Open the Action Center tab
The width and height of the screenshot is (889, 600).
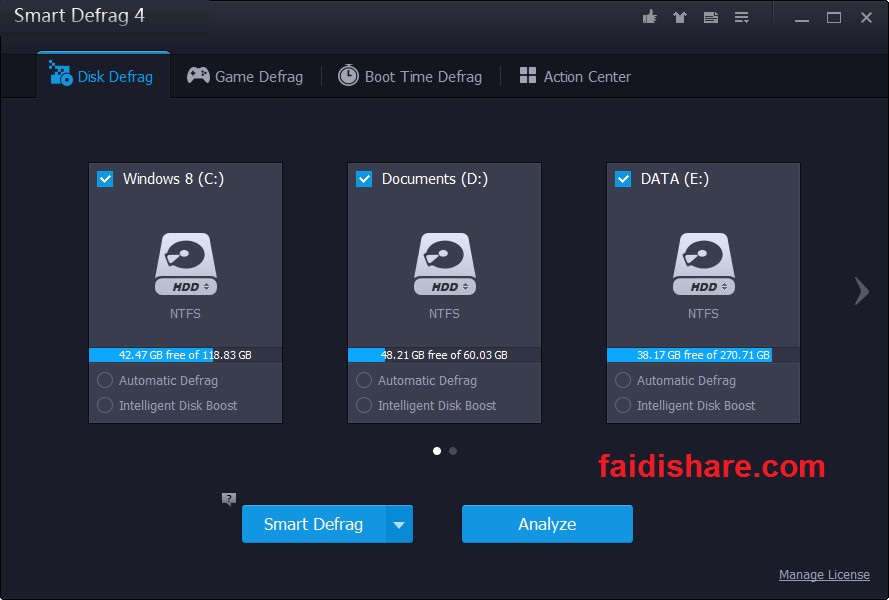(575, 76)
